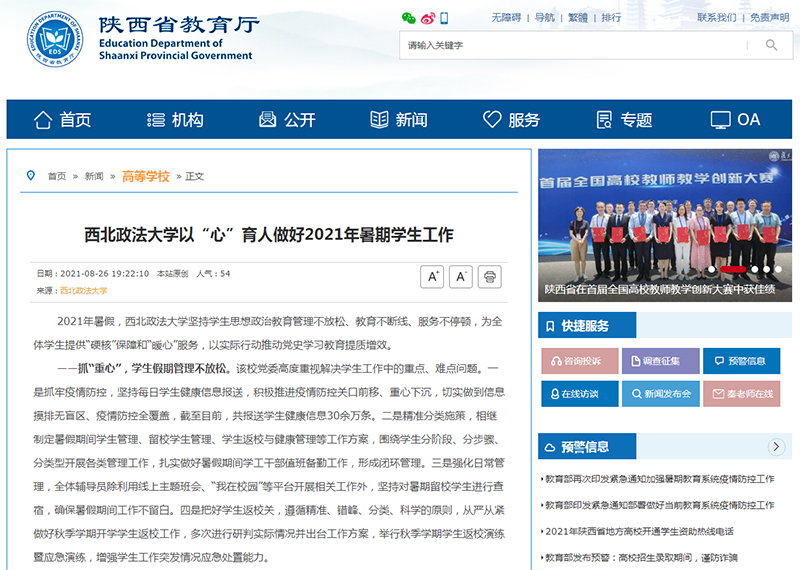The image size is (800, 570).
Task: Decrease article font size (A-)
Action: 461,277
